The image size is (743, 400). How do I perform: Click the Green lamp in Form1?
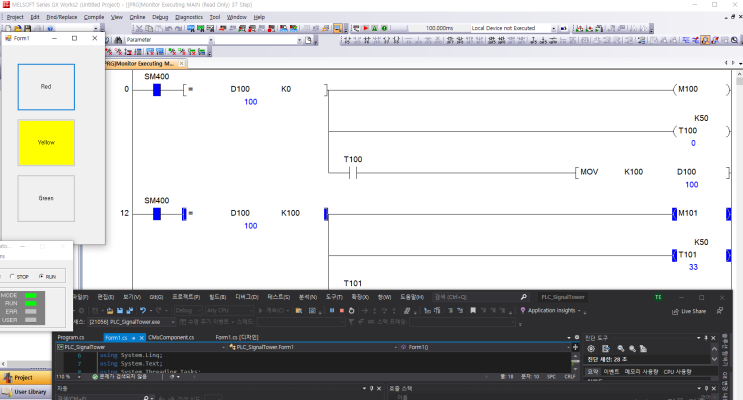(46, 198)
